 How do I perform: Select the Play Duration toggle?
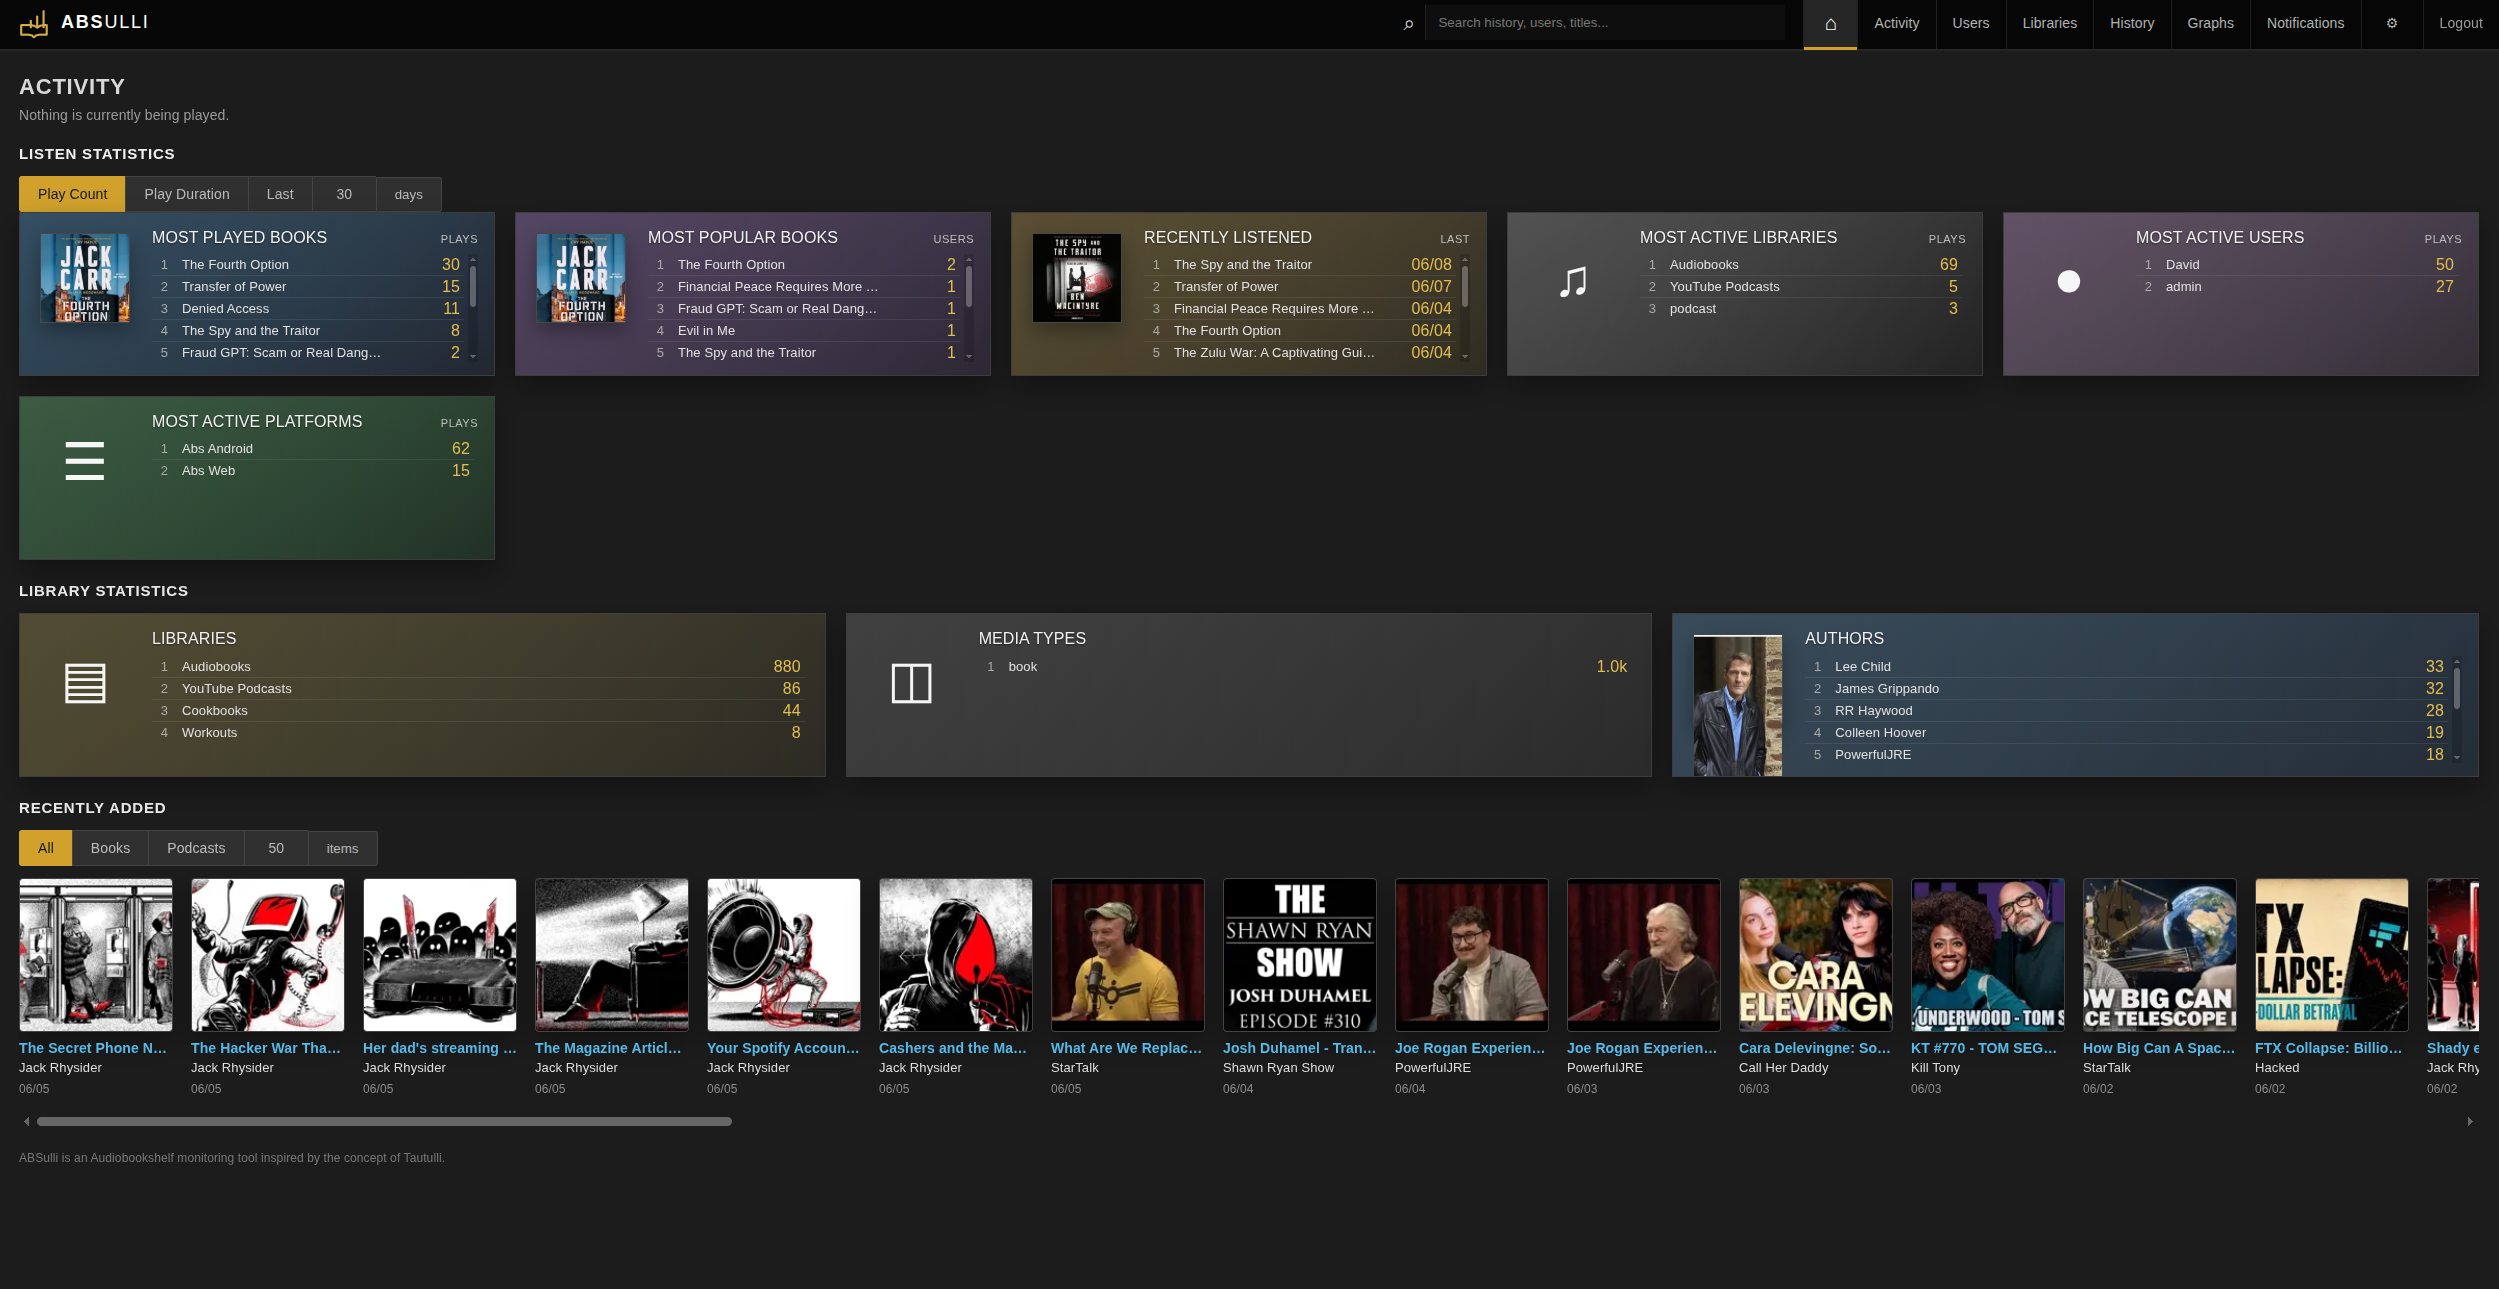coord(187,194)
